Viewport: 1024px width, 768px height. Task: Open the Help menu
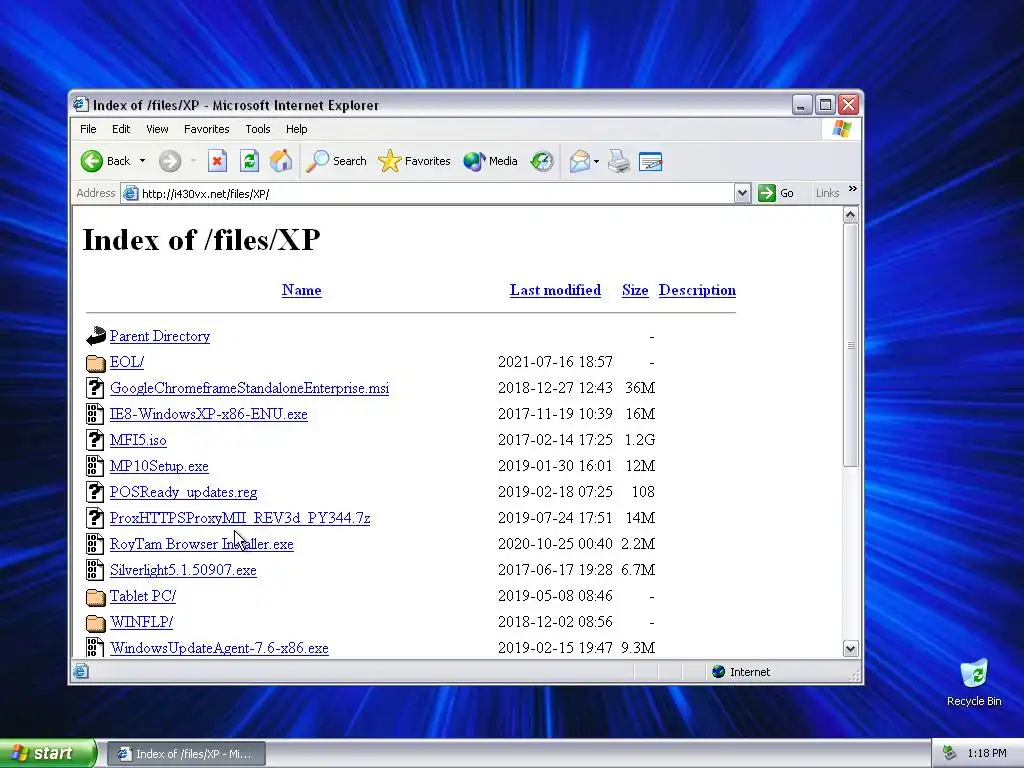pos(296,129)
